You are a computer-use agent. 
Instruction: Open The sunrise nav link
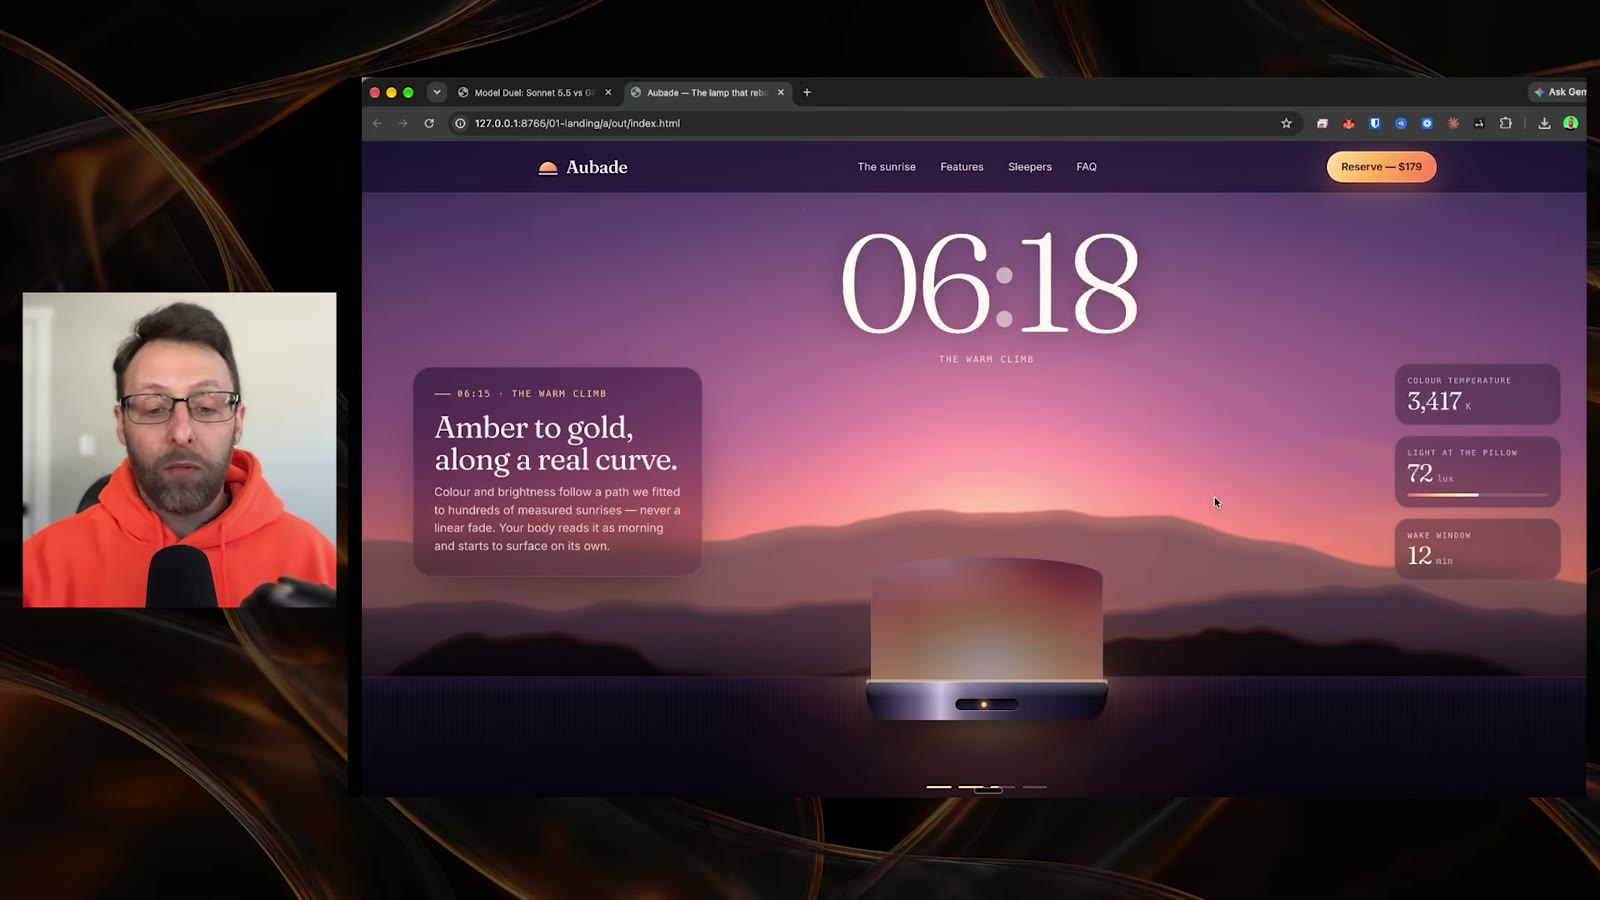pyautogui.click(x=886, y=167)
